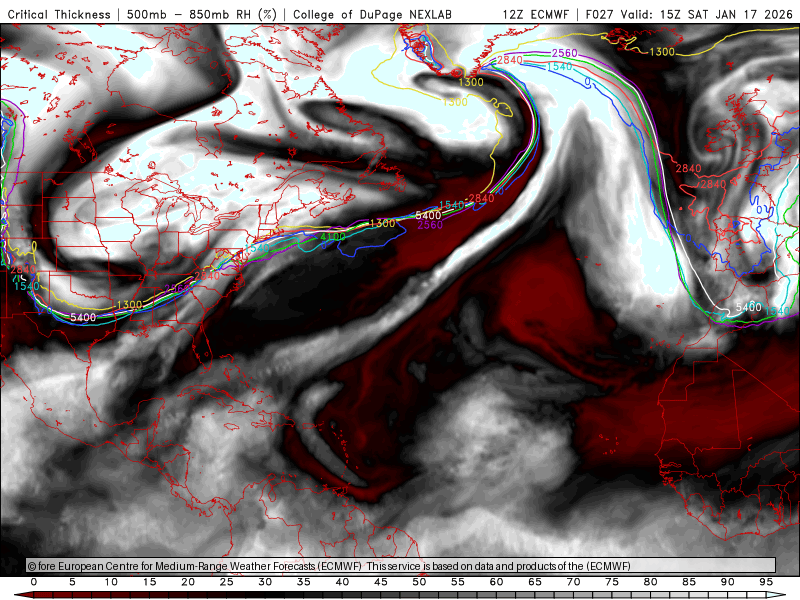Click the "45" label on the color scale
The width and height of the screenshot is (800, 600).
click(381, 582)
